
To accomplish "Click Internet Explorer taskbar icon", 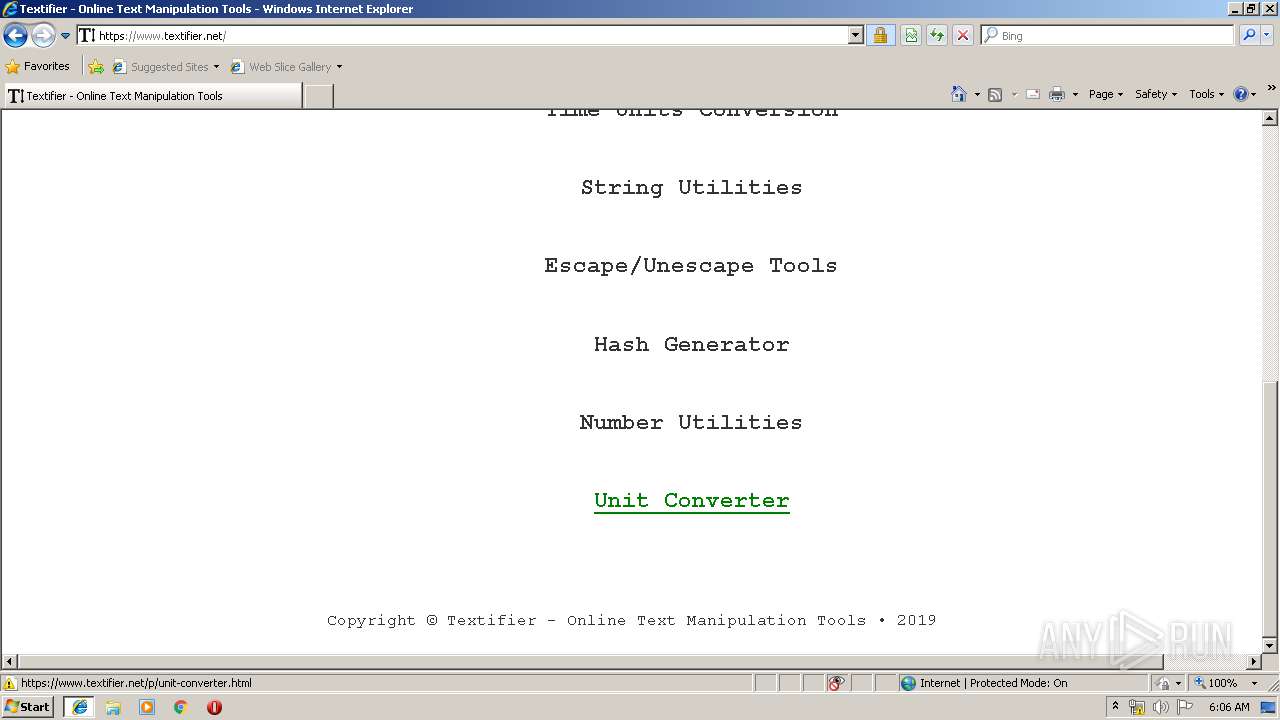I will (x=80, y=707).
